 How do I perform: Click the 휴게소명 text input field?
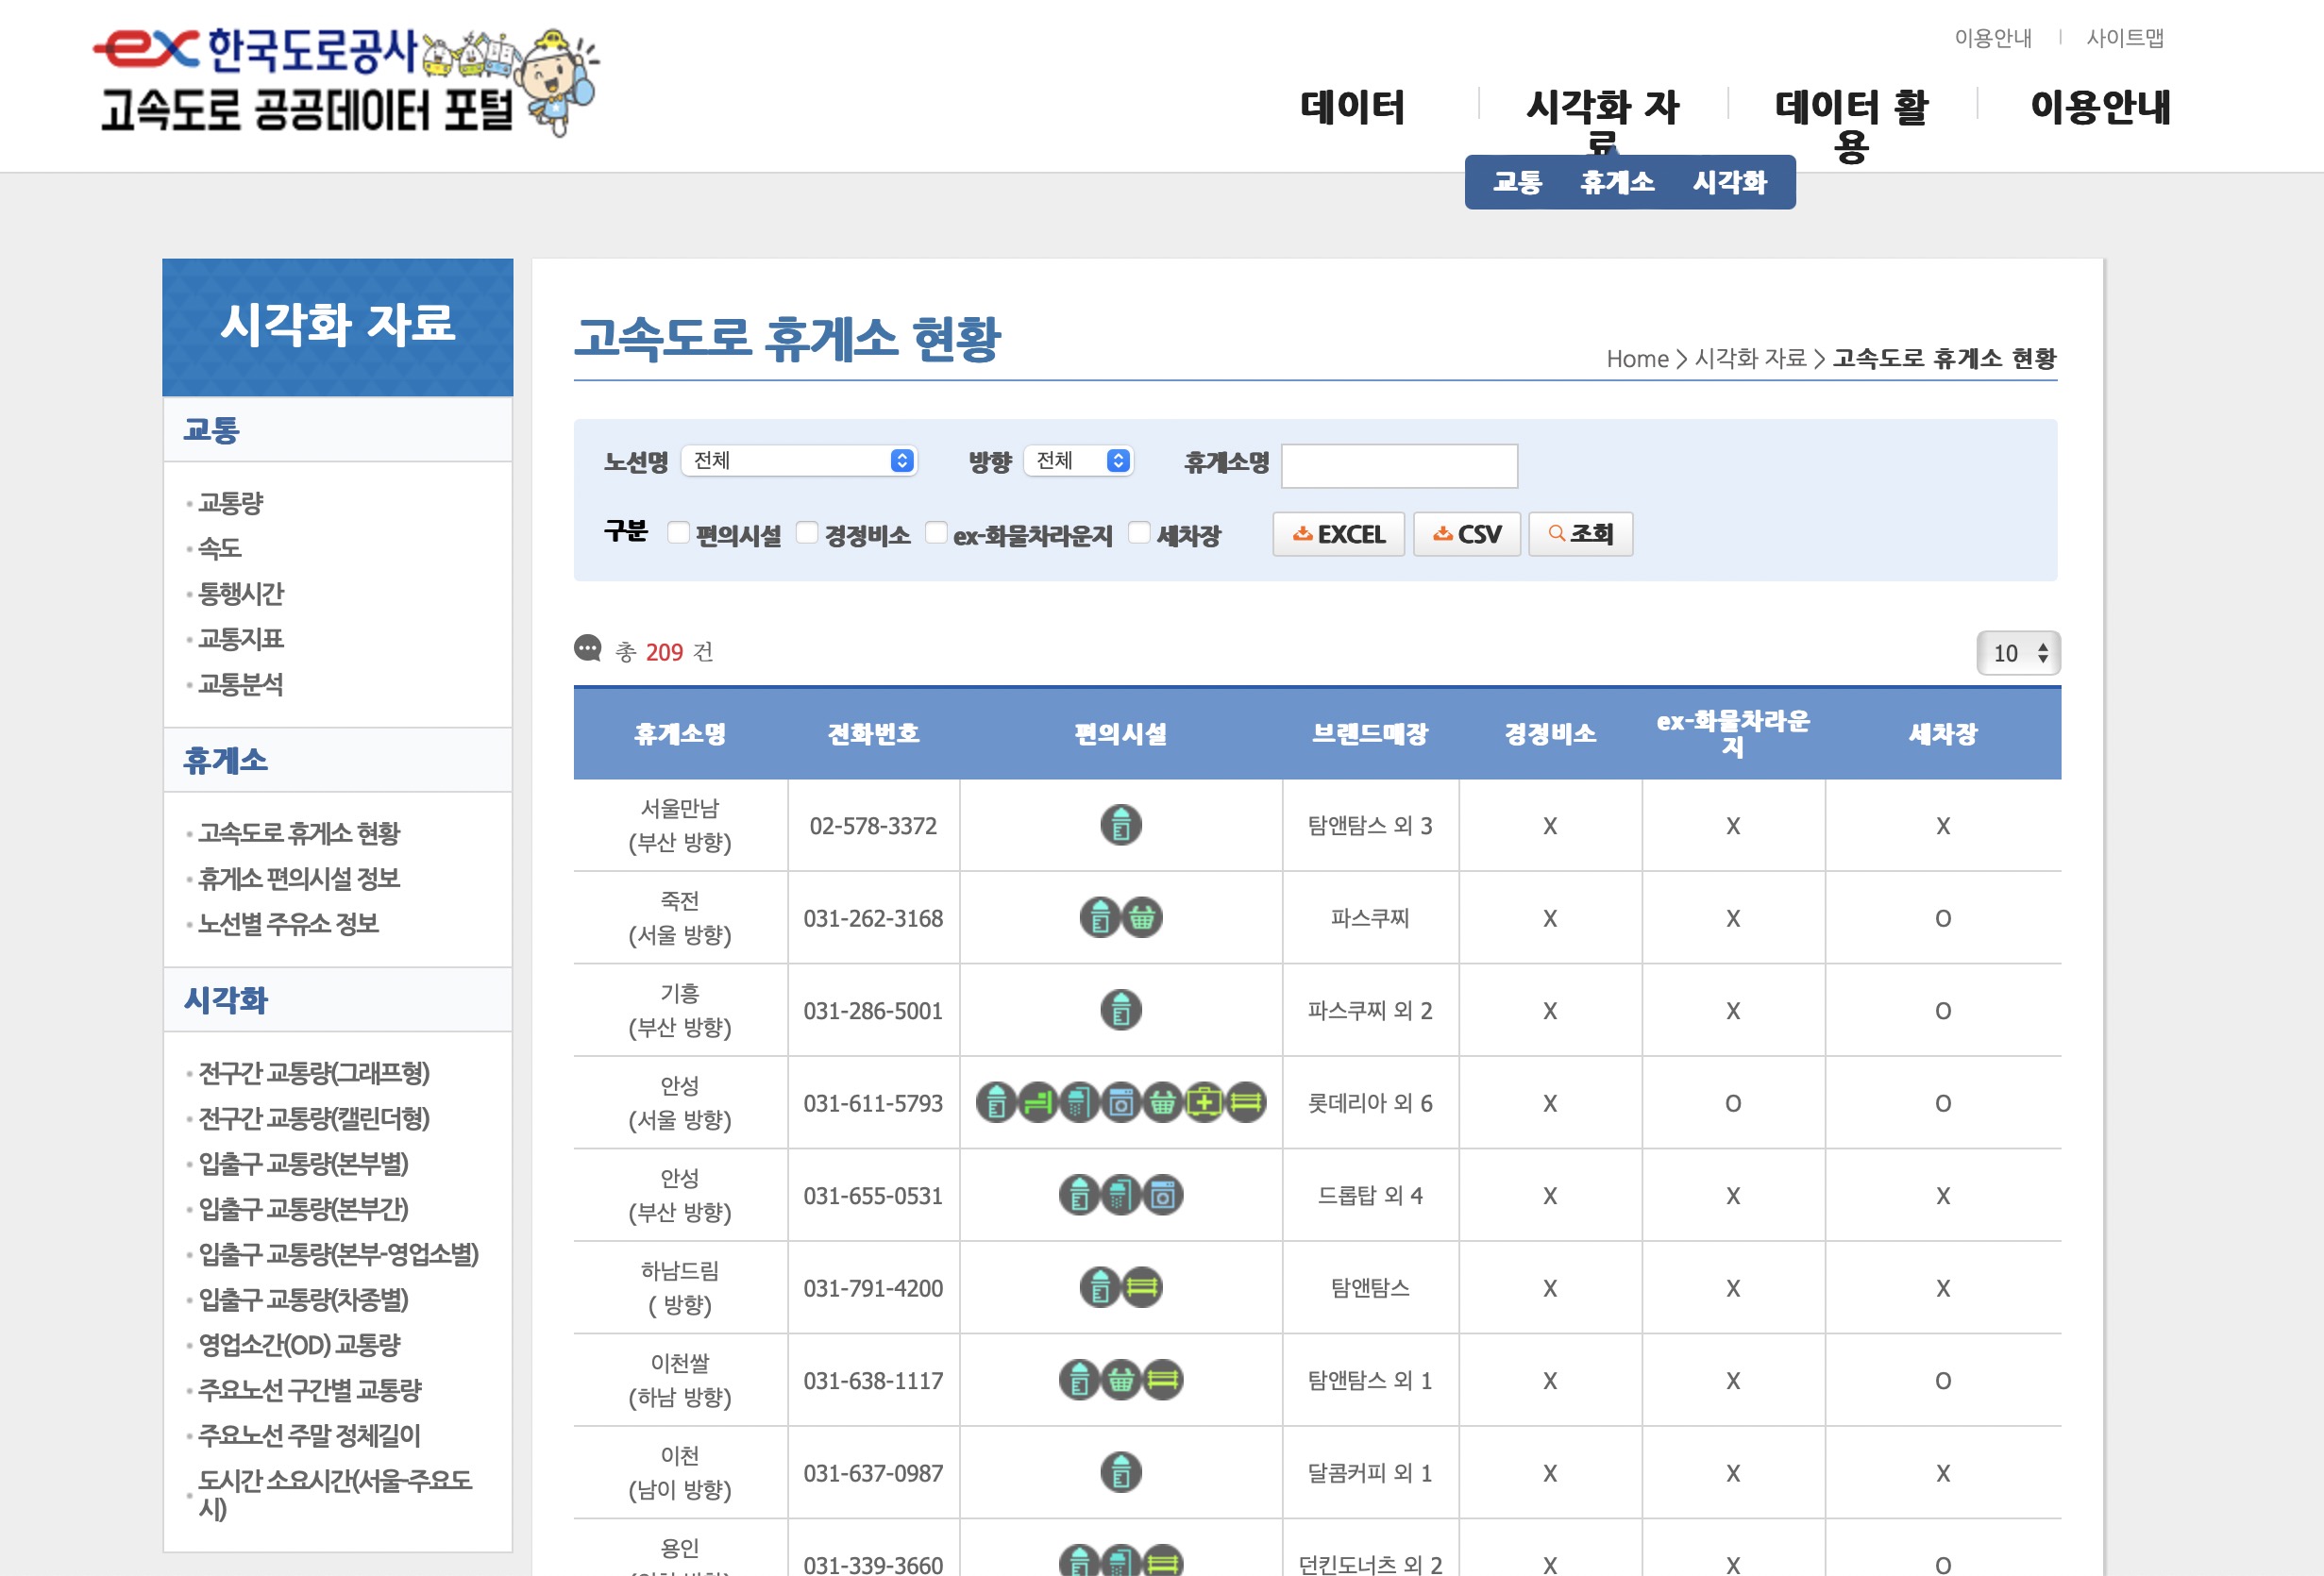pos(1398,465)
